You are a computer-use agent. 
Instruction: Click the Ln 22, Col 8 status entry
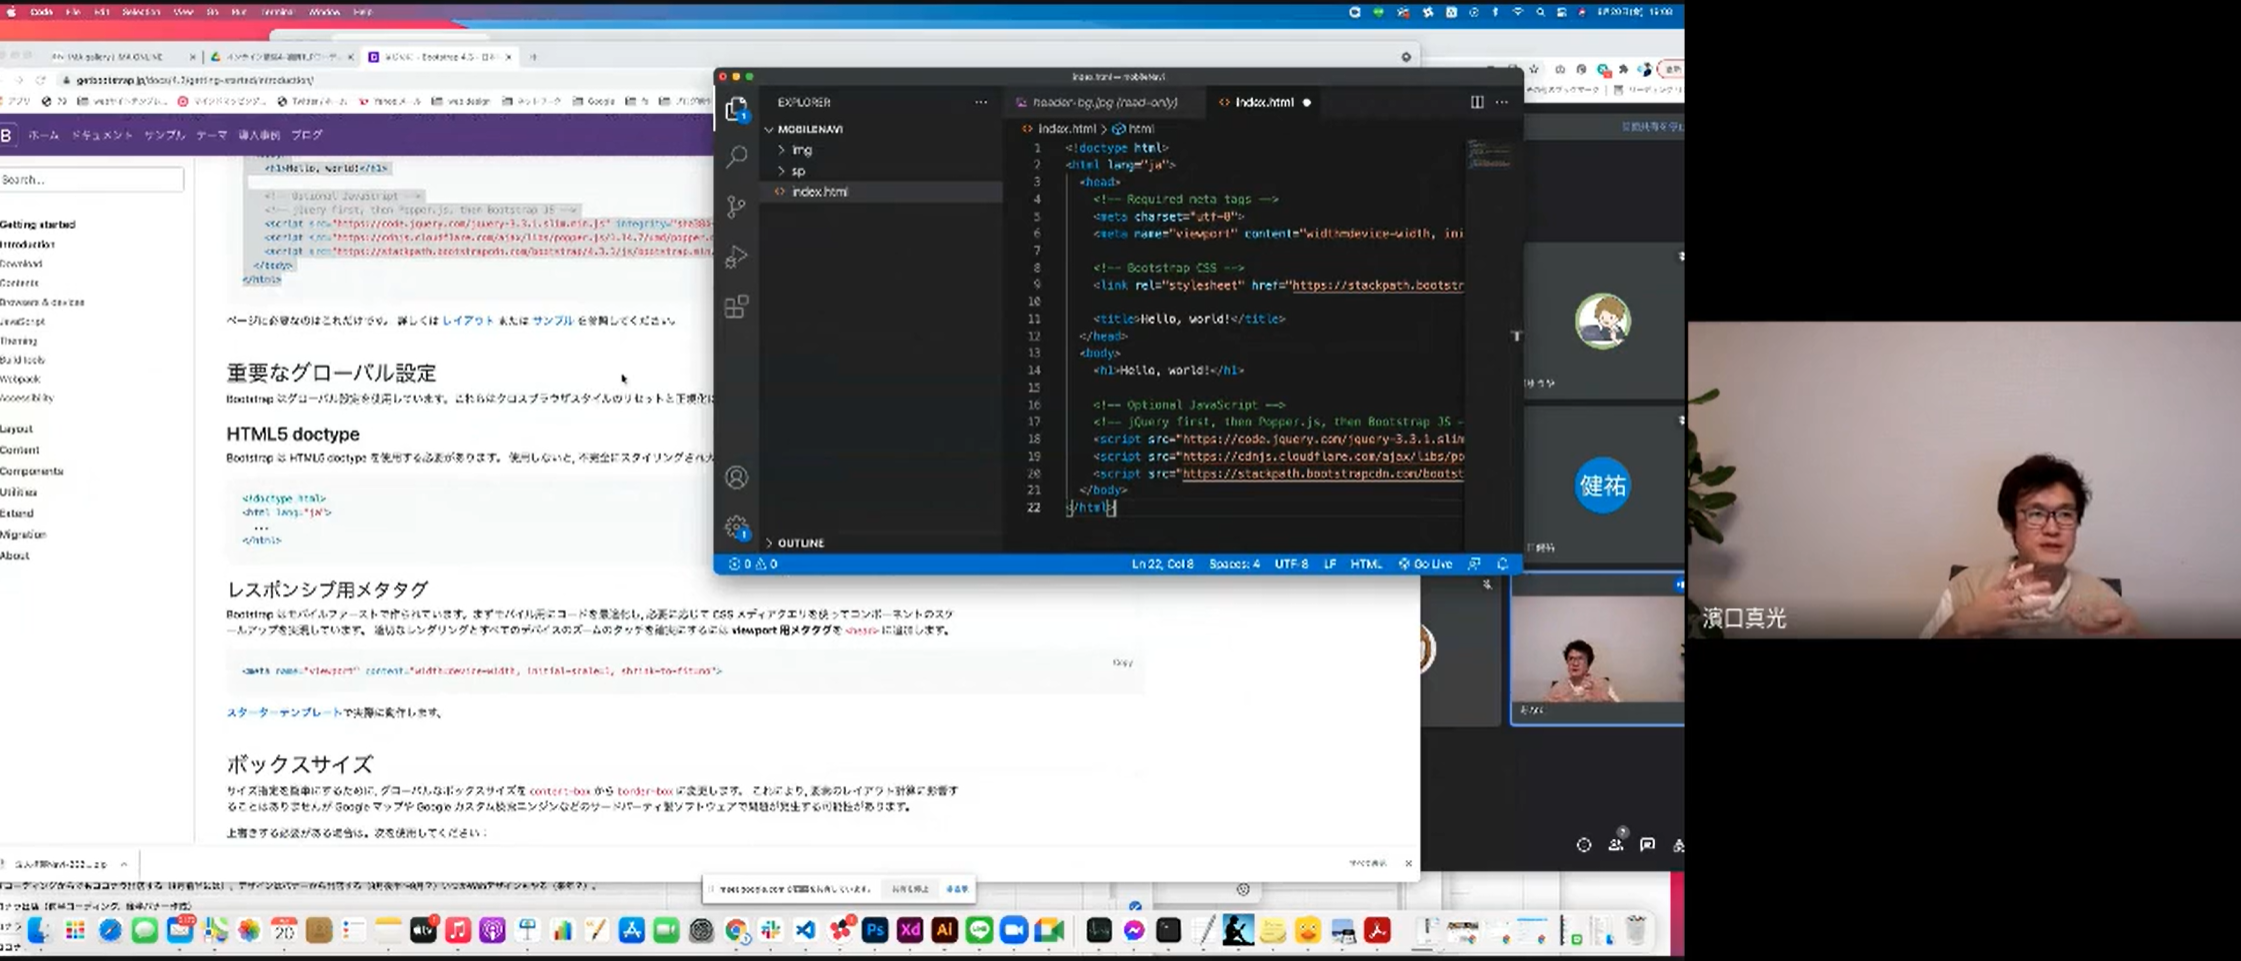1162,564
